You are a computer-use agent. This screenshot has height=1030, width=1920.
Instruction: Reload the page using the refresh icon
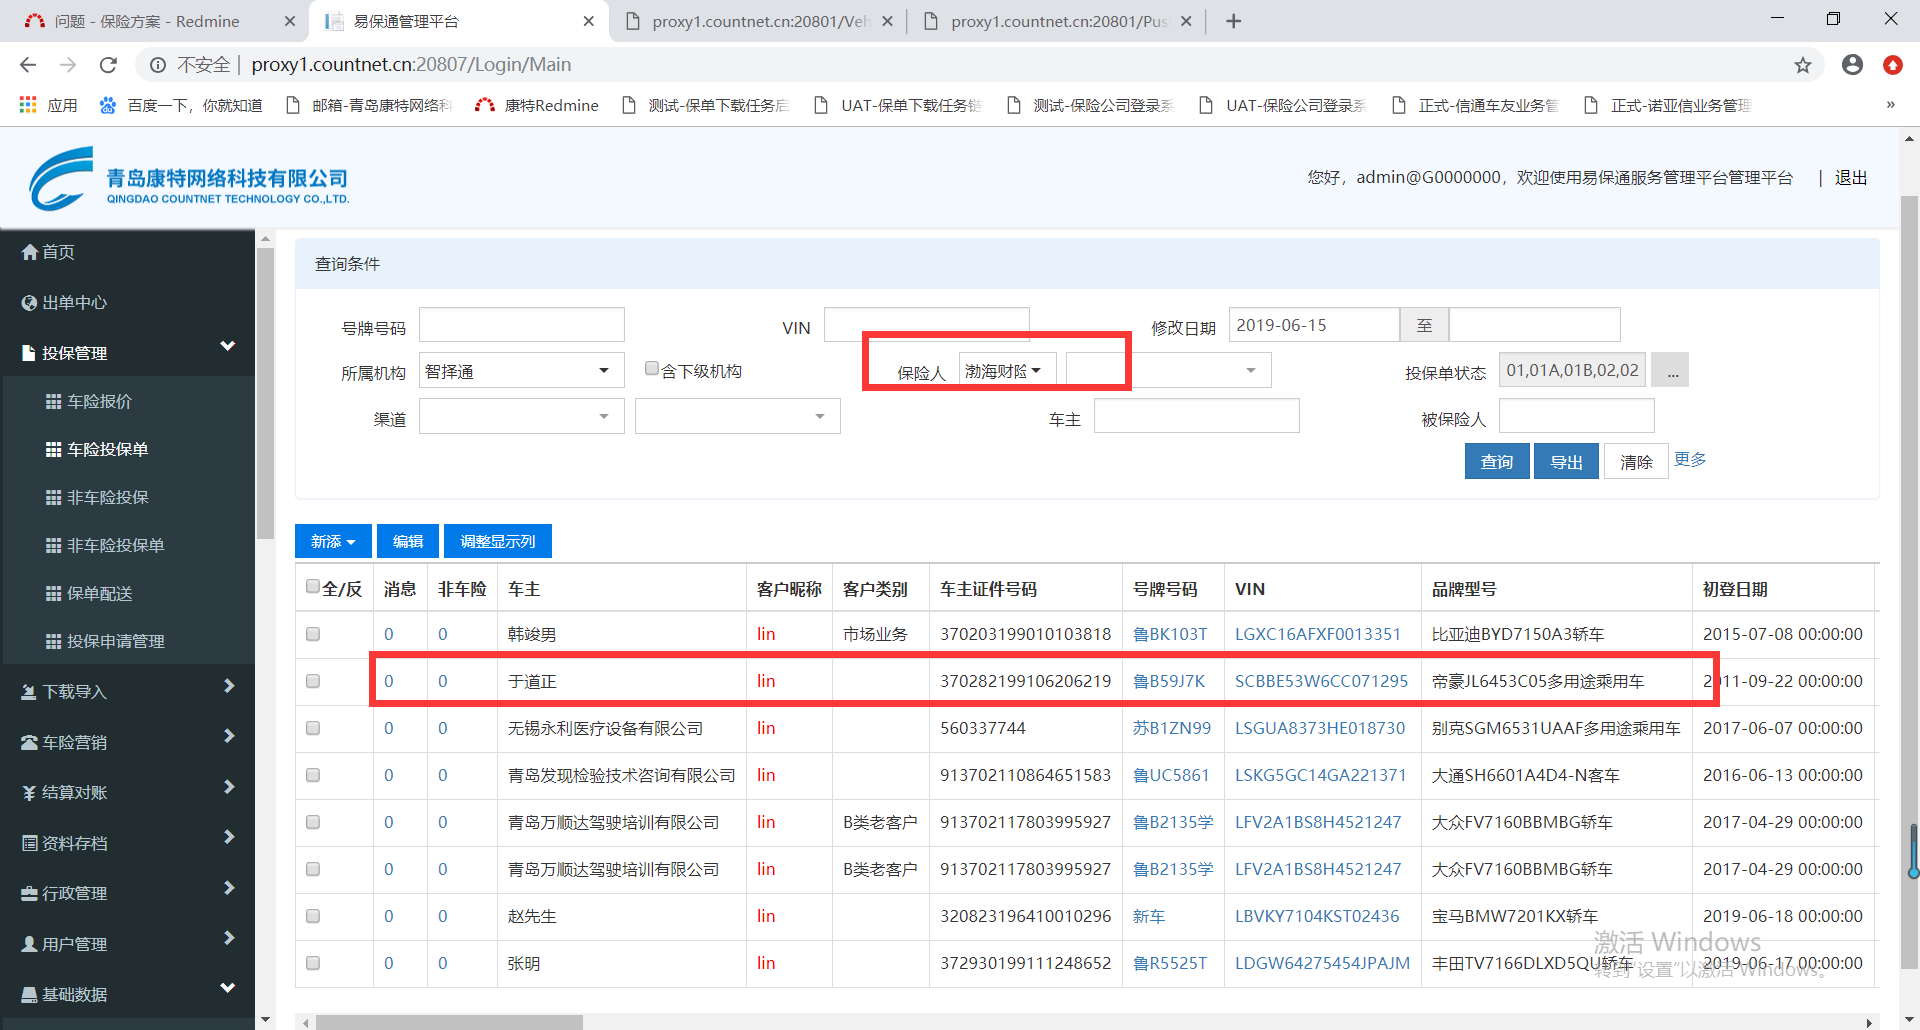point(108,65)
